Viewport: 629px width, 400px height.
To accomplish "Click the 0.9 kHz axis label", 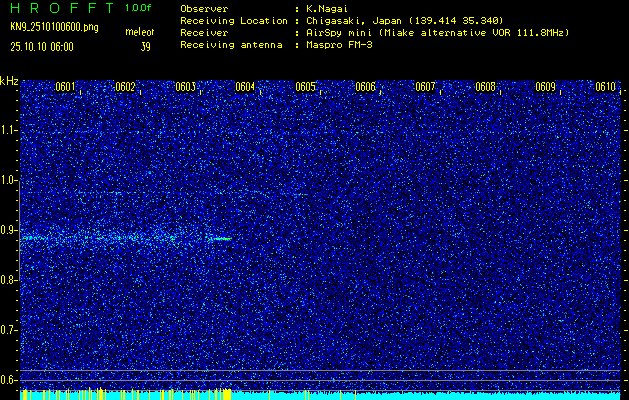I will (x=9, y=230).
